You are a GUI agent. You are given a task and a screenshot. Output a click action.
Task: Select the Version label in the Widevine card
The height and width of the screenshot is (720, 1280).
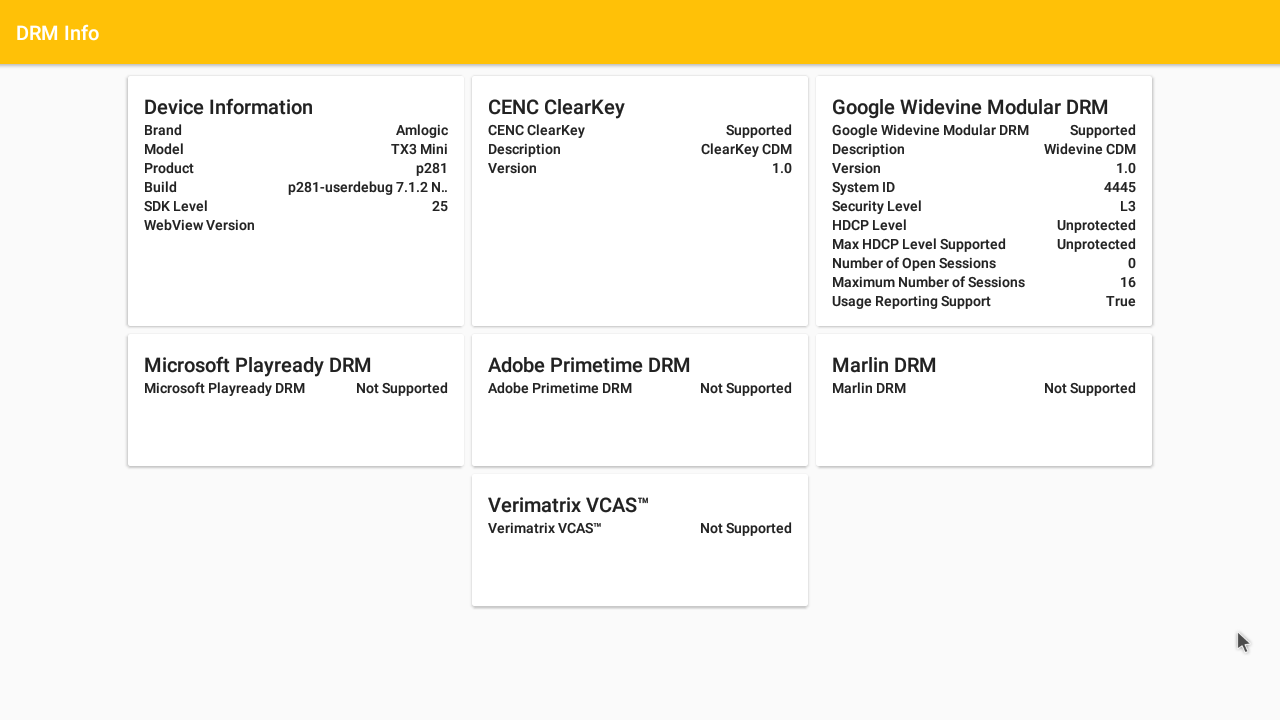tap(856, 168)
